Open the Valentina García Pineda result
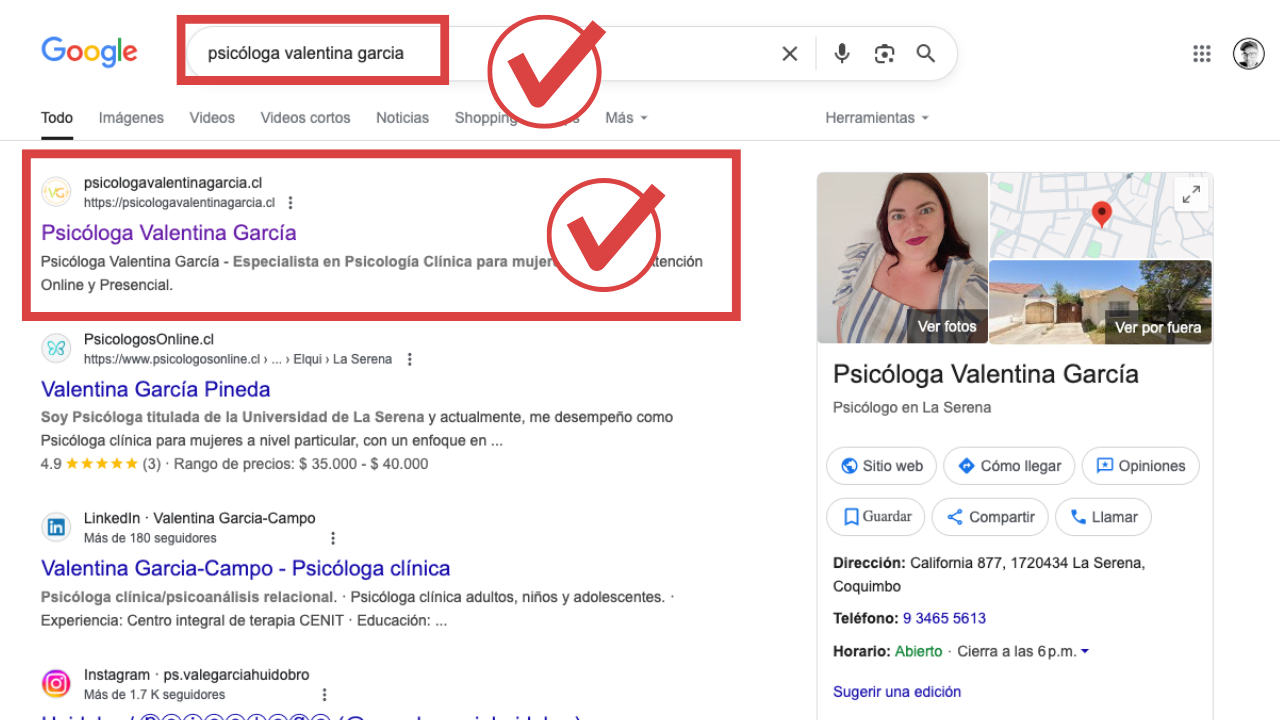This screenshot has height=720, width=1280. [x=156, y=389]
